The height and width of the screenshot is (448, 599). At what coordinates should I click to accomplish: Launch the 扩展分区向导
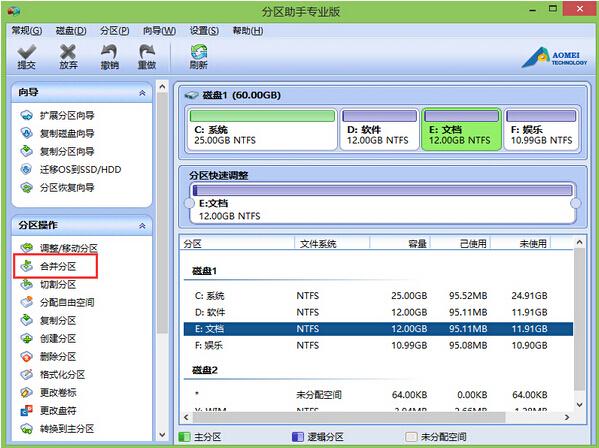point(58,115)
